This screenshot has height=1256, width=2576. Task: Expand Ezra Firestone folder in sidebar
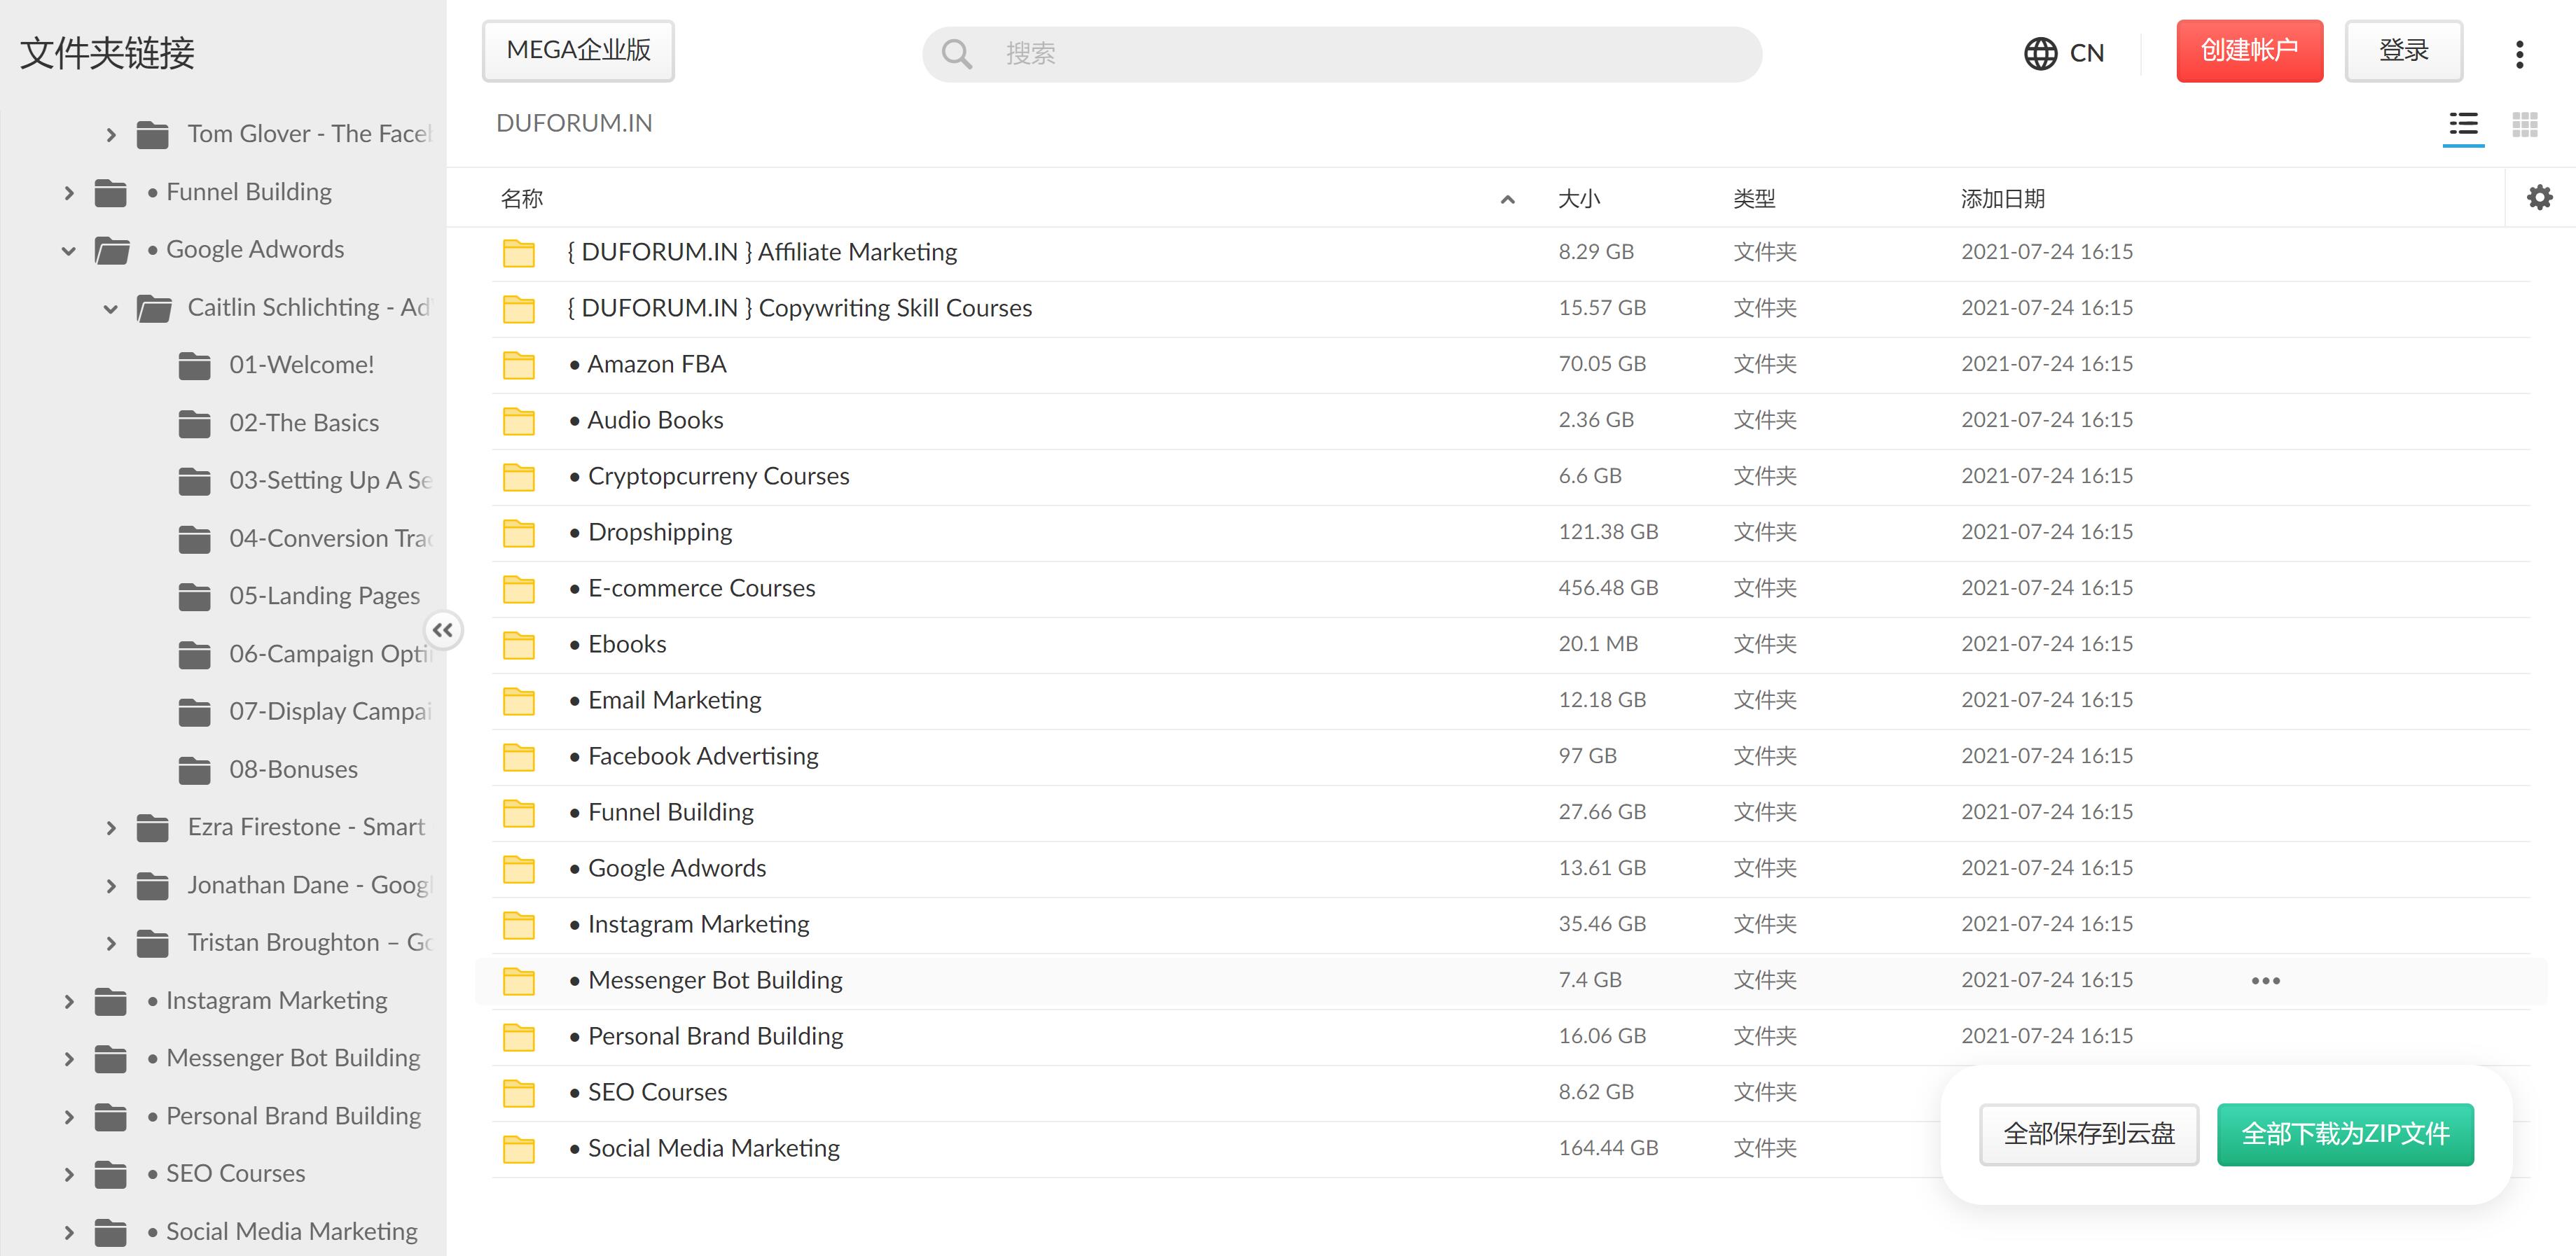tap(111, 828)
